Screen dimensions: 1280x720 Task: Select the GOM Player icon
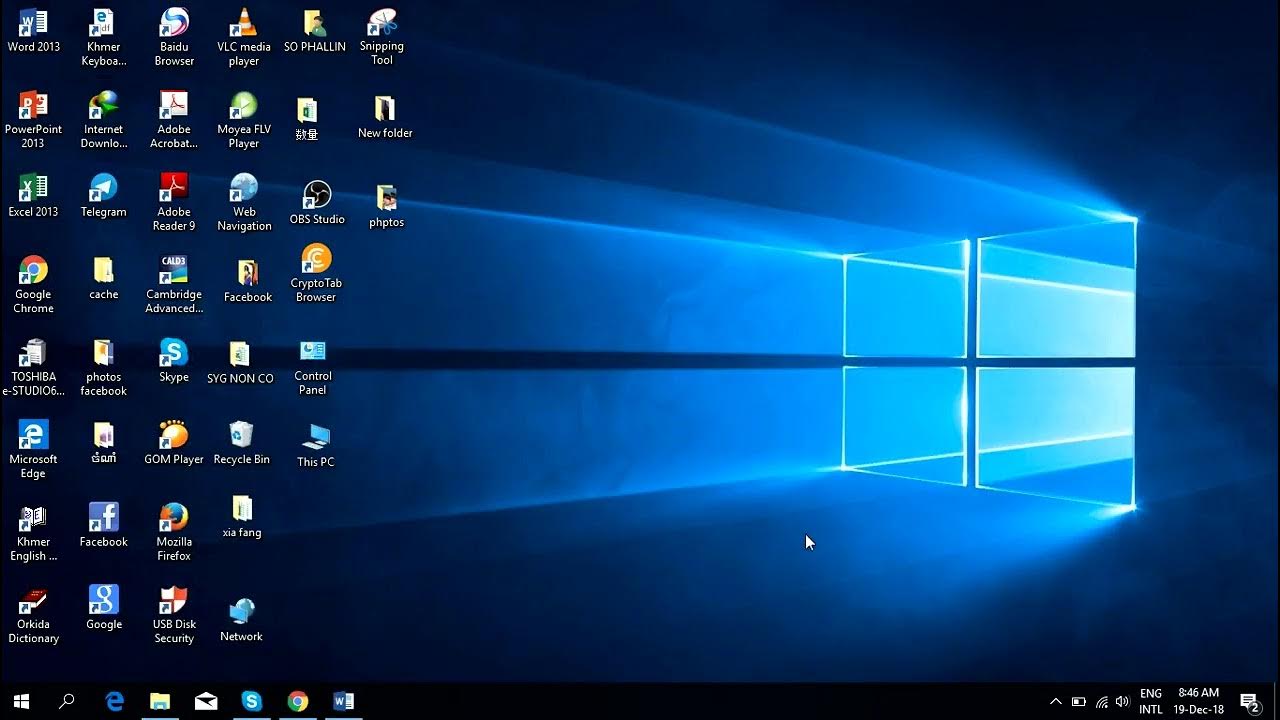pos(174,444)
